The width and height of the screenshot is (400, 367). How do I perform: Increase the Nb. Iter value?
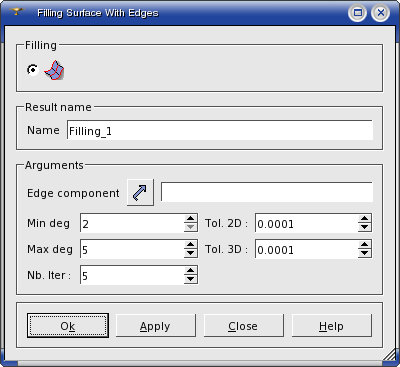[190, 271]
